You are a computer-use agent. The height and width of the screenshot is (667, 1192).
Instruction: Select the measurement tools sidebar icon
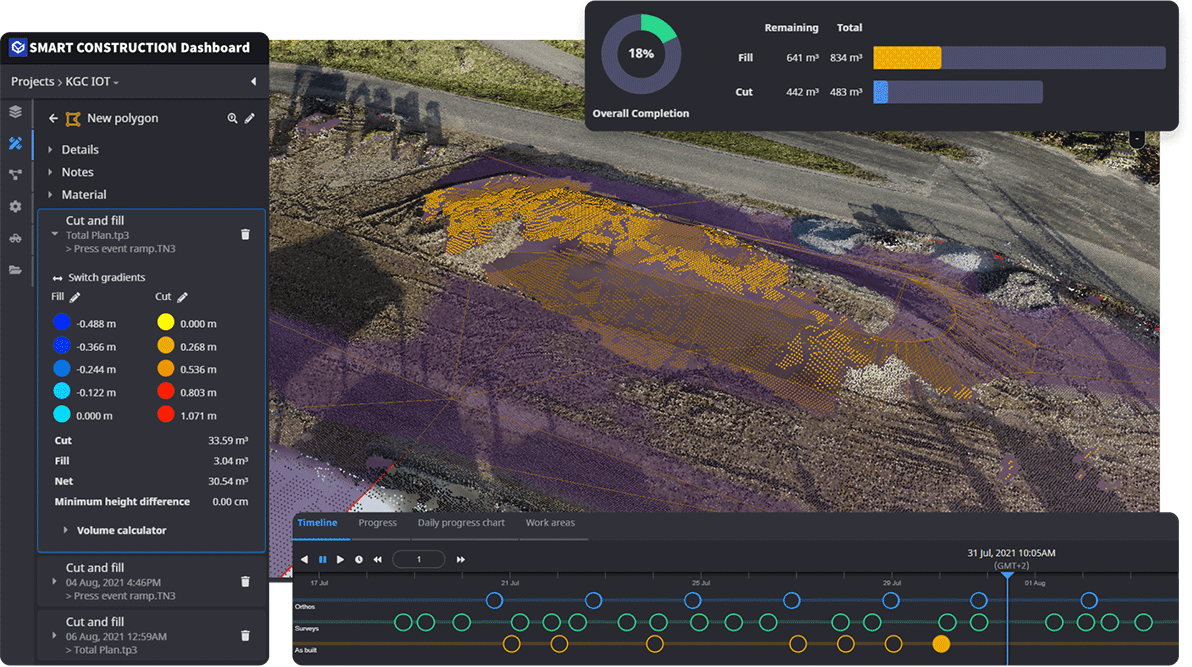[15, 143]
